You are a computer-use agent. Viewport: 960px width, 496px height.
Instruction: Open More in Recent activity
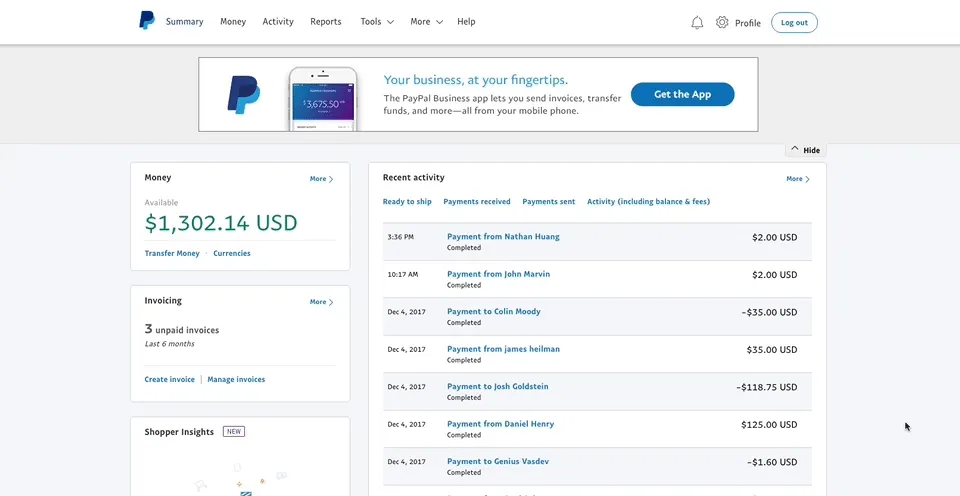coord(798,179)
